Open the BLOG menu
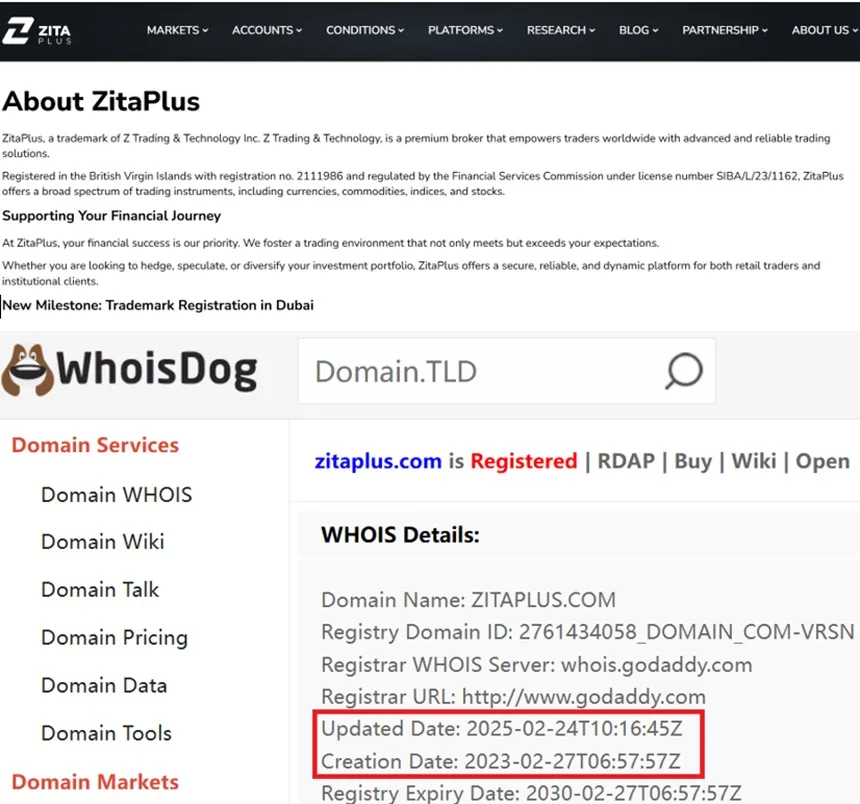860x804 pixels. [x=638, y=30]
